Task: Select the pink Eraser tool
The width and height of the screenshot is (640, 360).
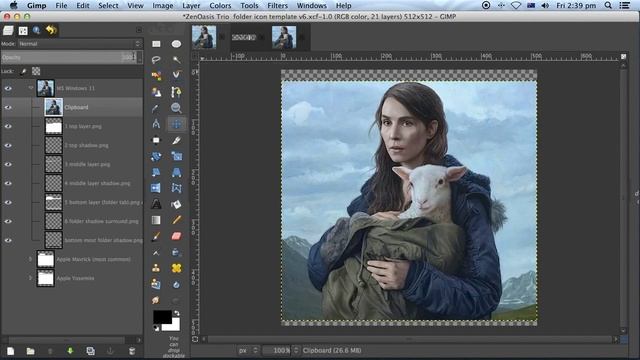Action: pyautogui.click(x=176, y=236)
